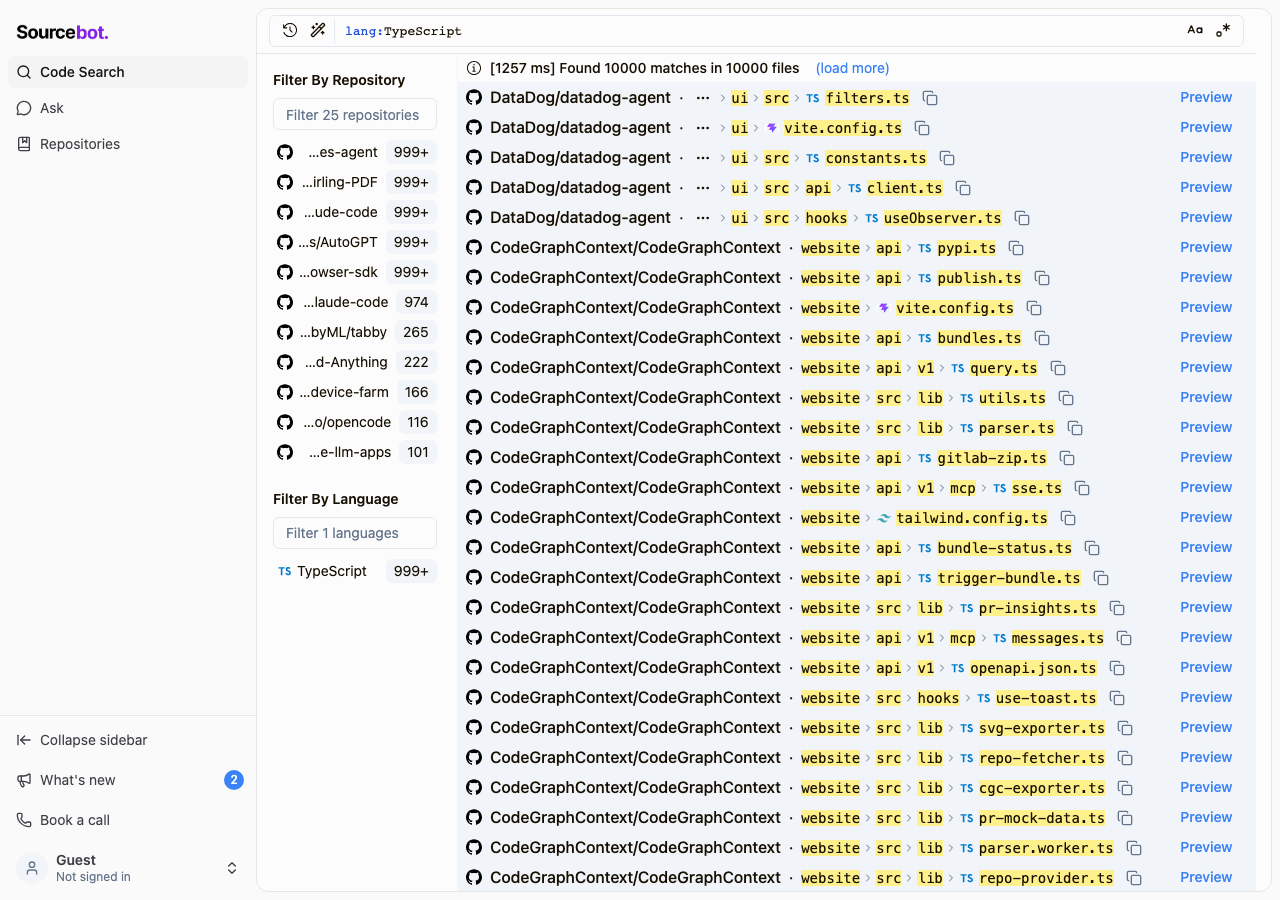The image size is (1280, 900).
Task: Copy the path of svg-exporter.ts
Action: point(1125,728)
